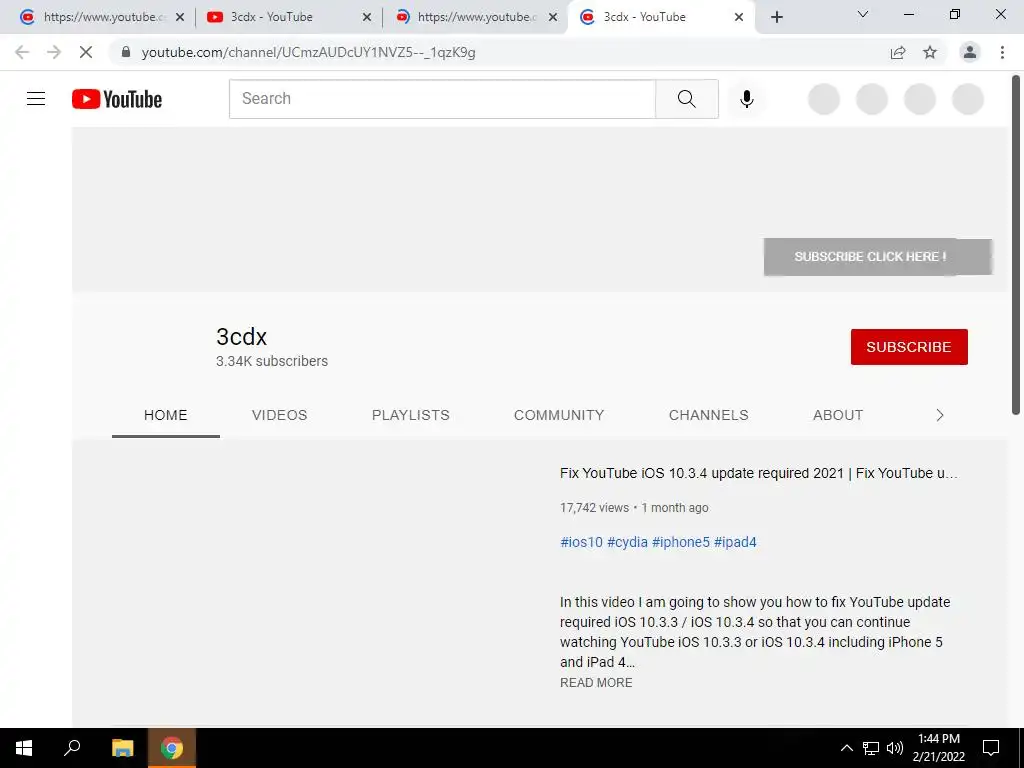Click the search magnifier button

[x=686, y=99]
